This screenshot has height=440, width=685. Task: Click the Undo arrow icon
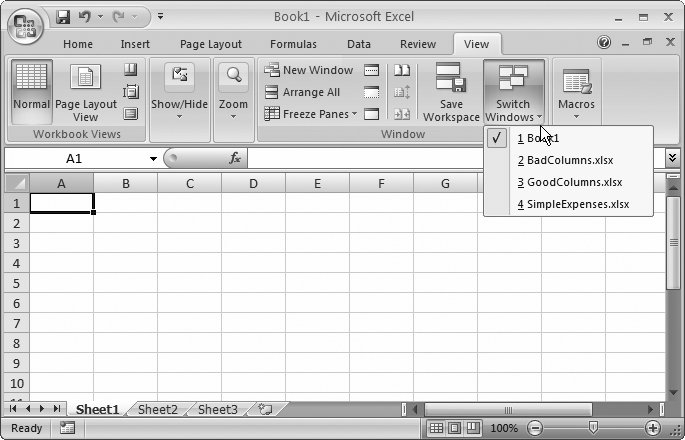[x=85, y=17]
